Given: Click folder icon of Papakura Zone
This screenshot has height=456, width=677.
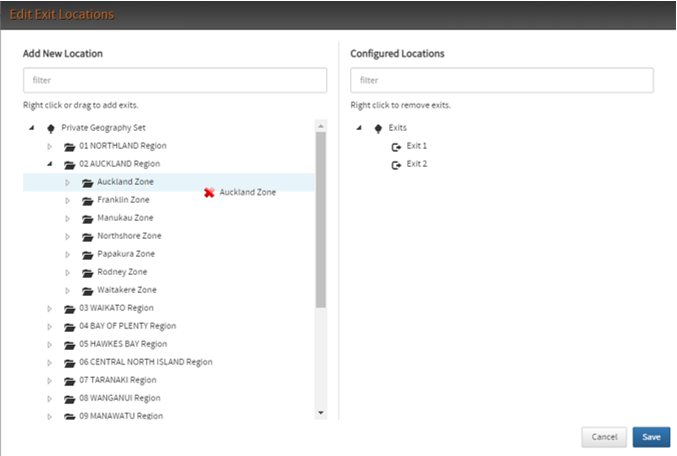Looking at the screenshot, I should tap(87, 255).
